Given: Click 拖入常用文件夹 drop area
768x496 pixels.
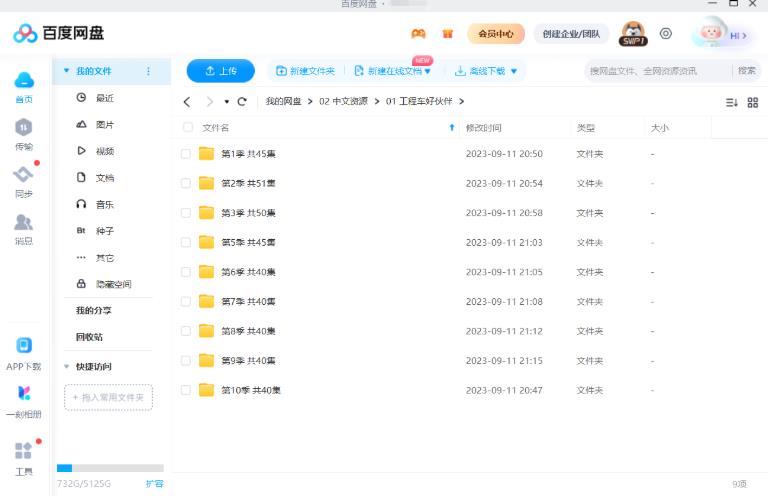Looking at the screenshot, I should pos(108,397).
